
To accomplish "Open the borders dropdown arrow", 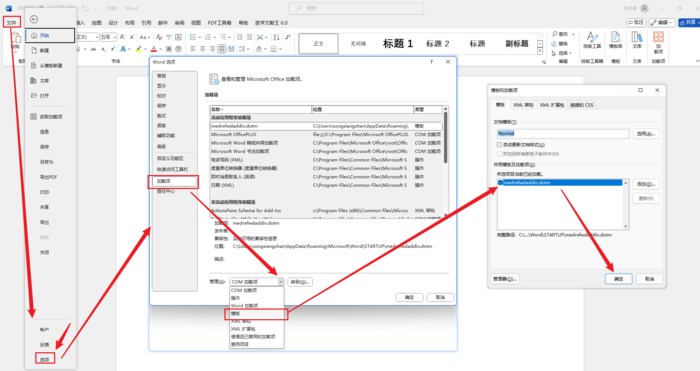I will pyautogui.click(x=280, y=49).
